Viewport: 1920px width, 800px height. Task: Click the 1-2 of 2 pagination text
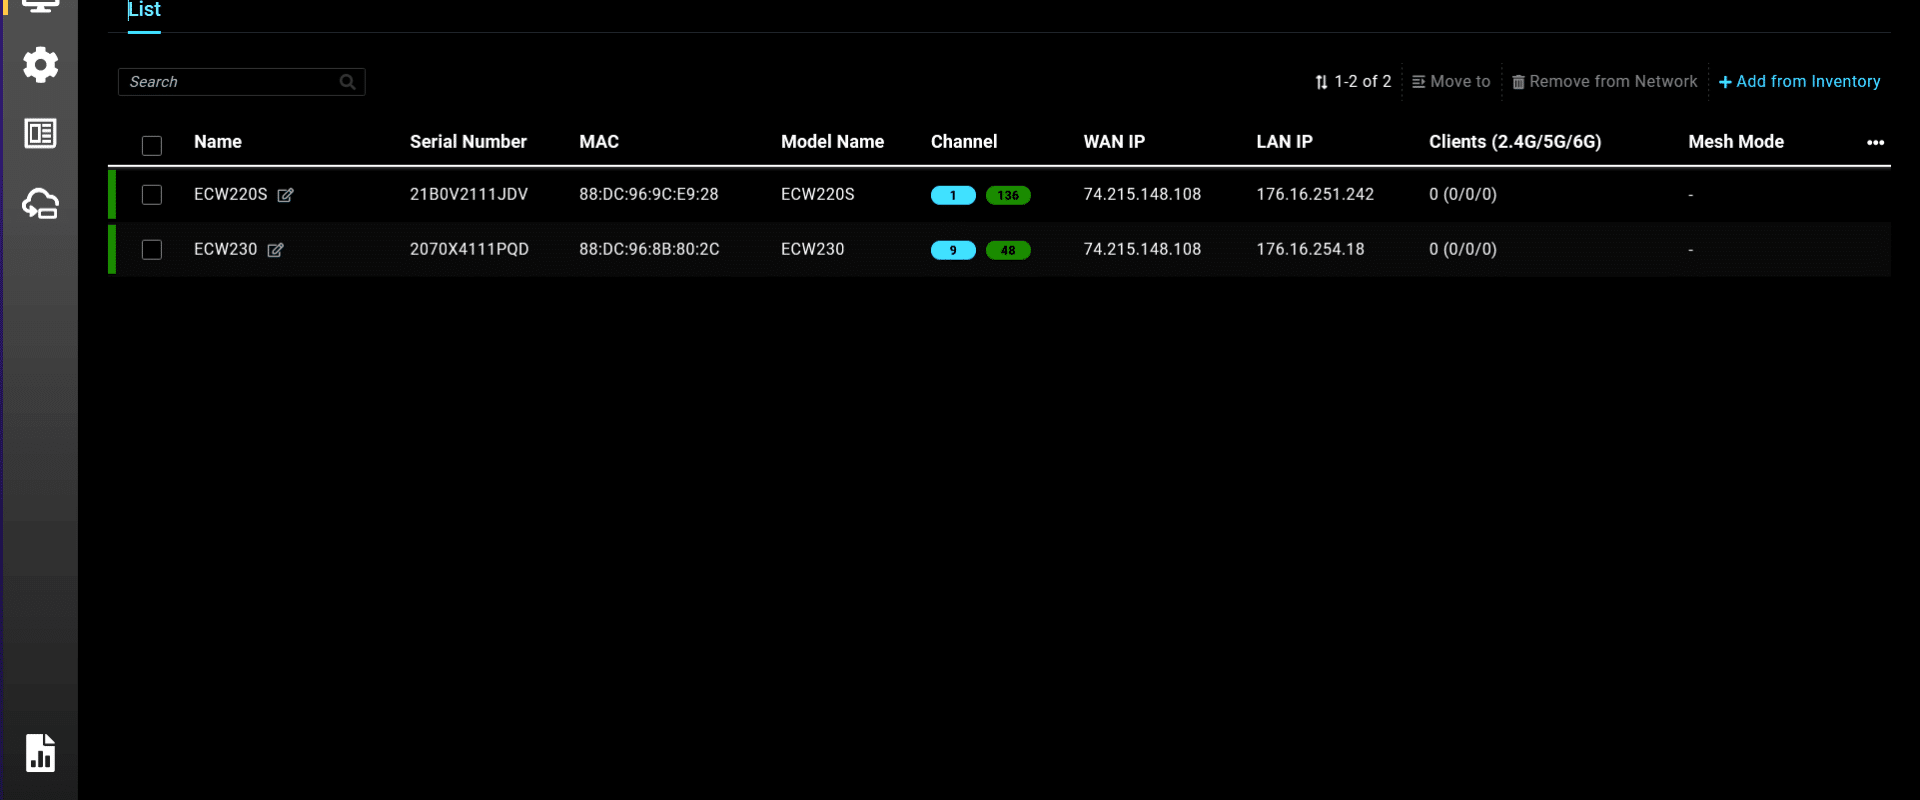1363,82
